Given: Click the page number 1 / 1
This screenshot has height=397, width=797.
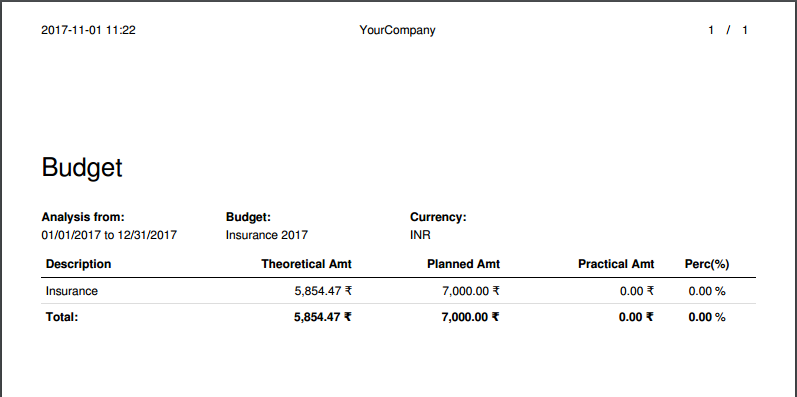Looking at the screenshot, I should click(x=728, y=30).
